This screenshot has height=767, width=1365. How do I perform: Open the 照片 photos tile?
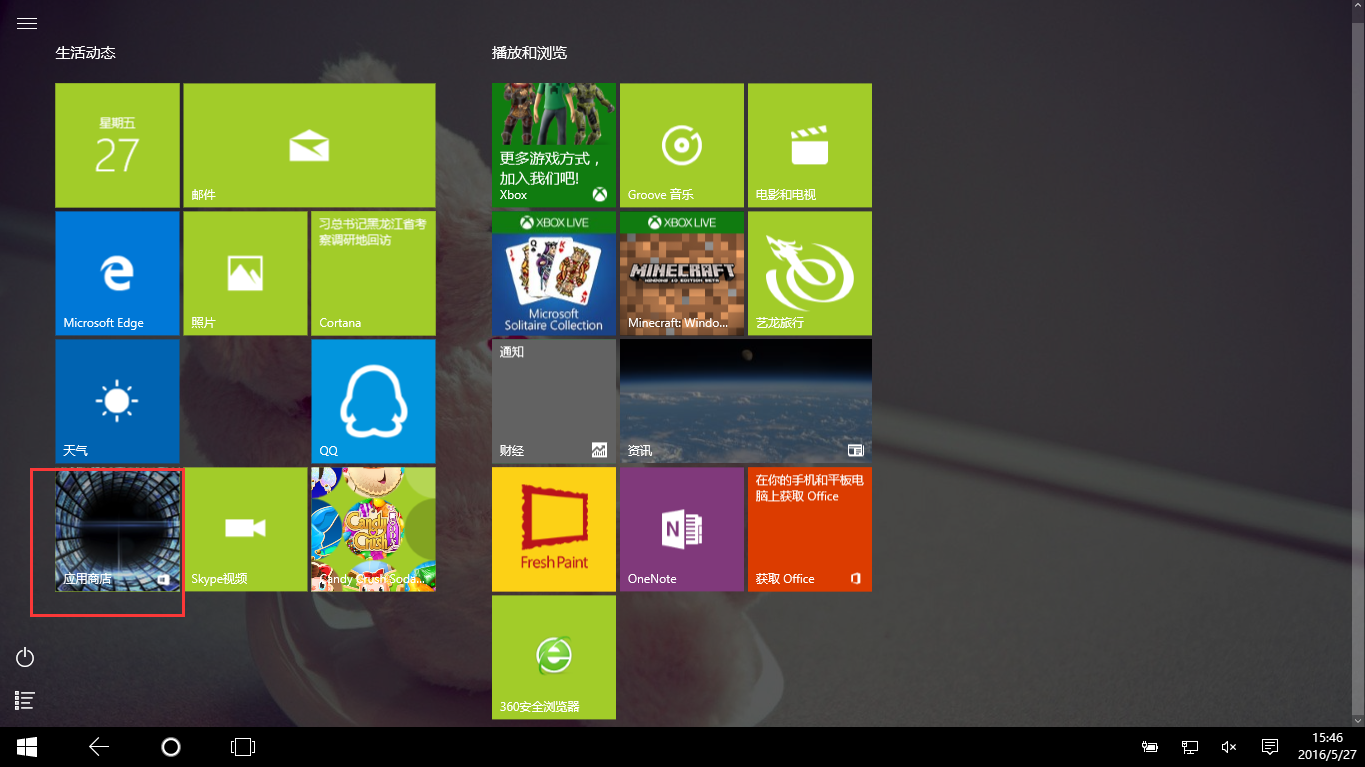tap(245, 273)
